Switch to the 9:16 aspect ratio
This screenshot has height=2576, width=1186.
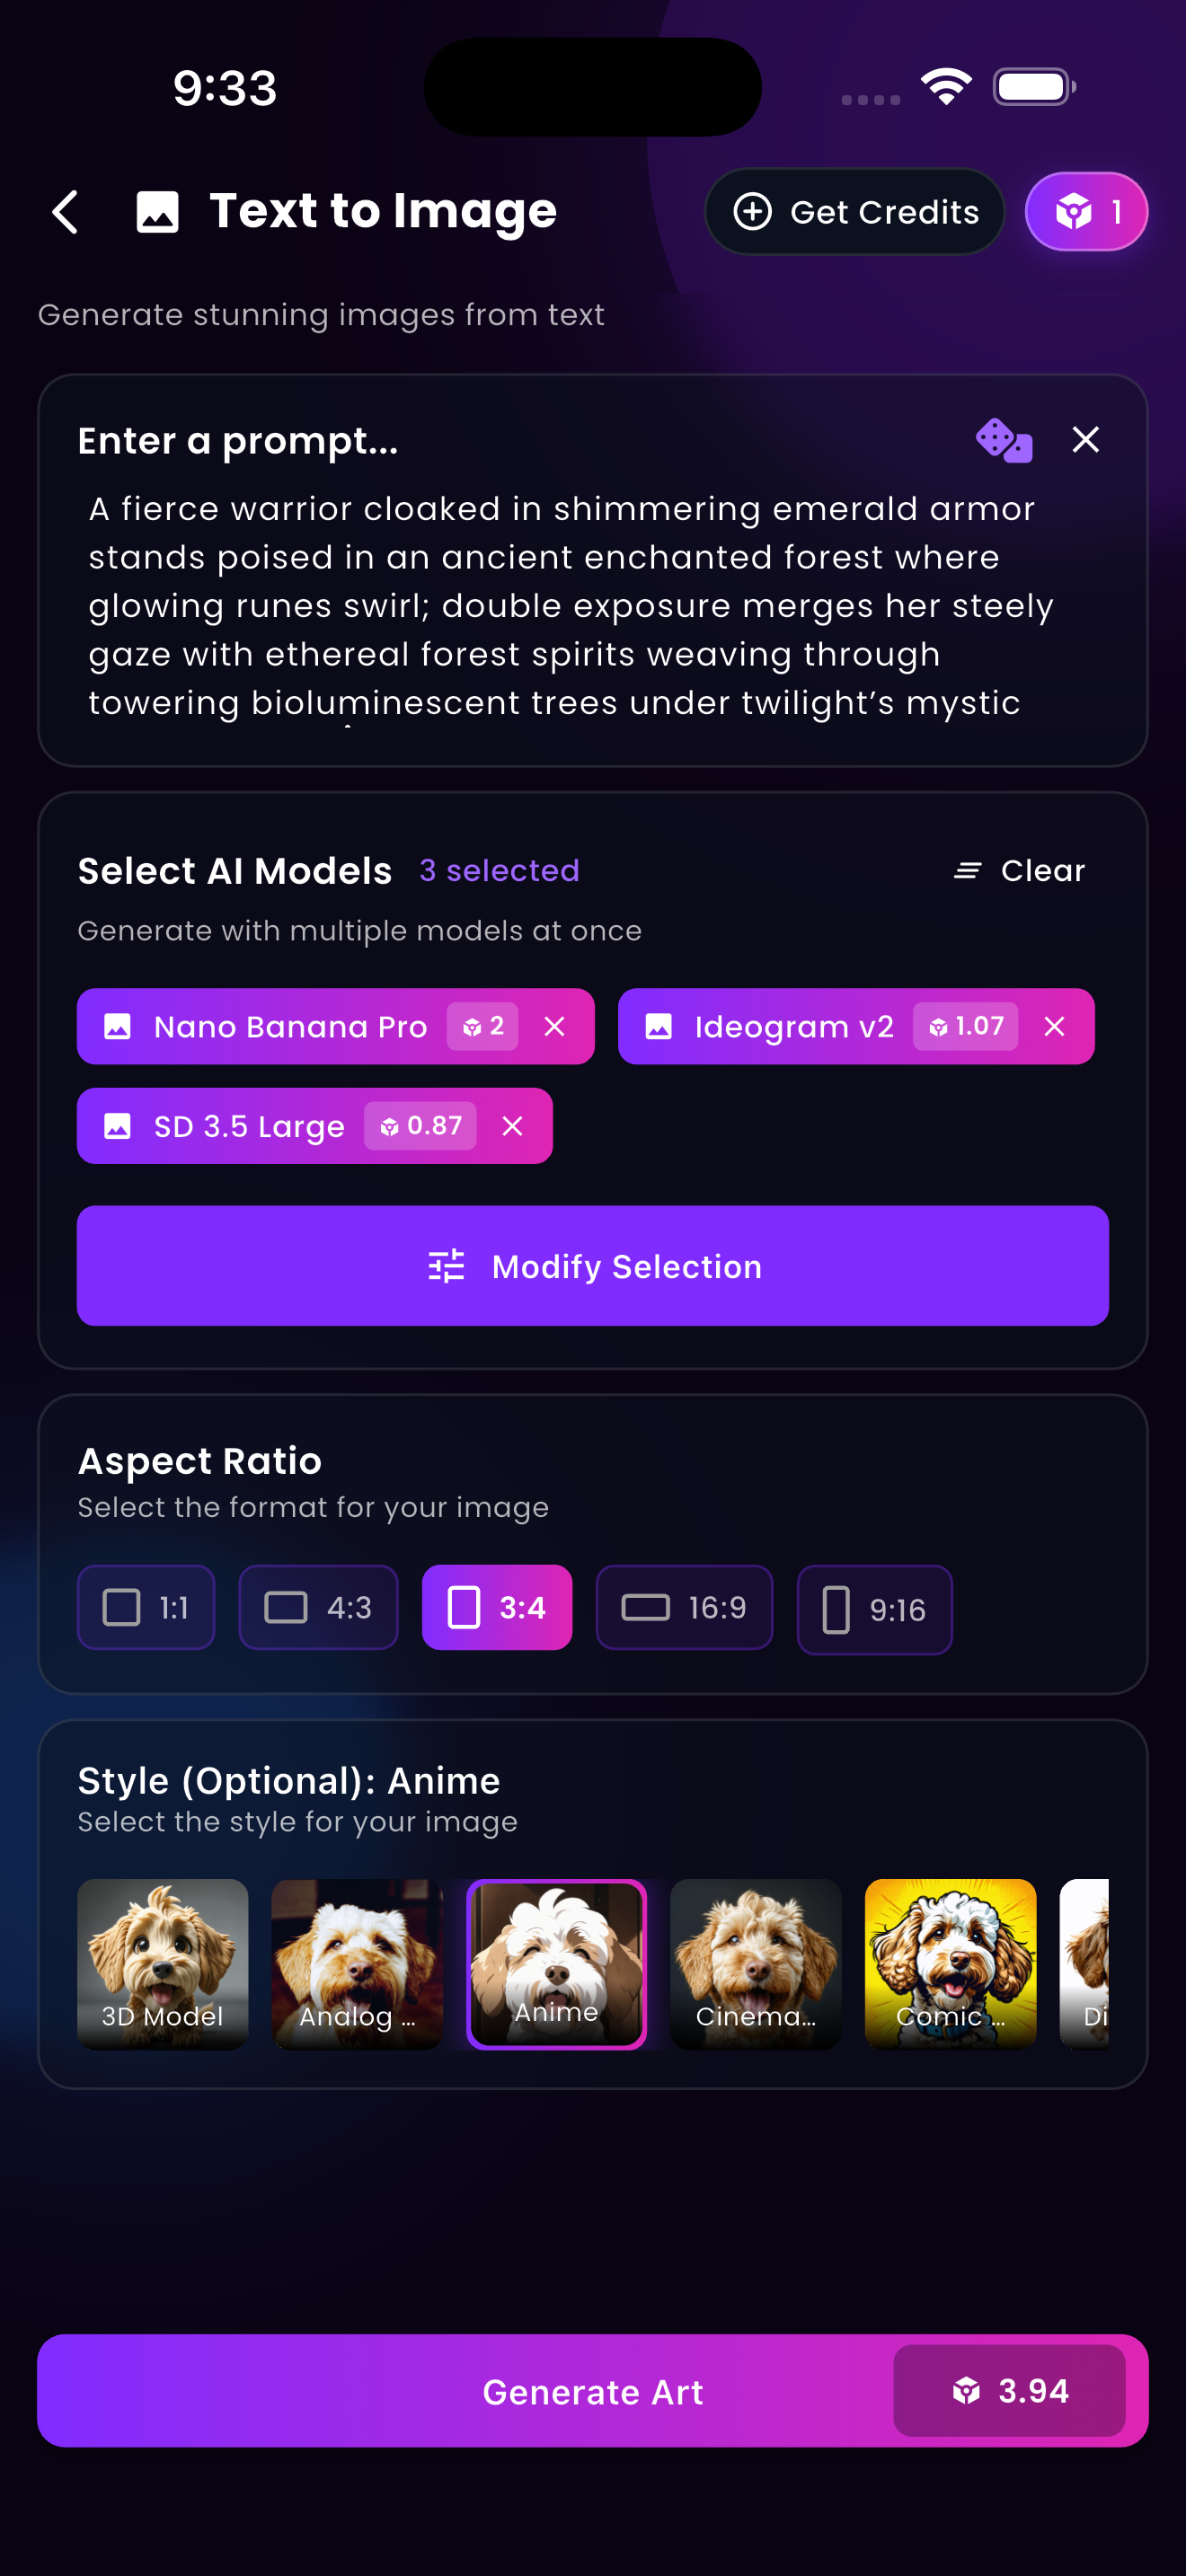[873, 1608]
